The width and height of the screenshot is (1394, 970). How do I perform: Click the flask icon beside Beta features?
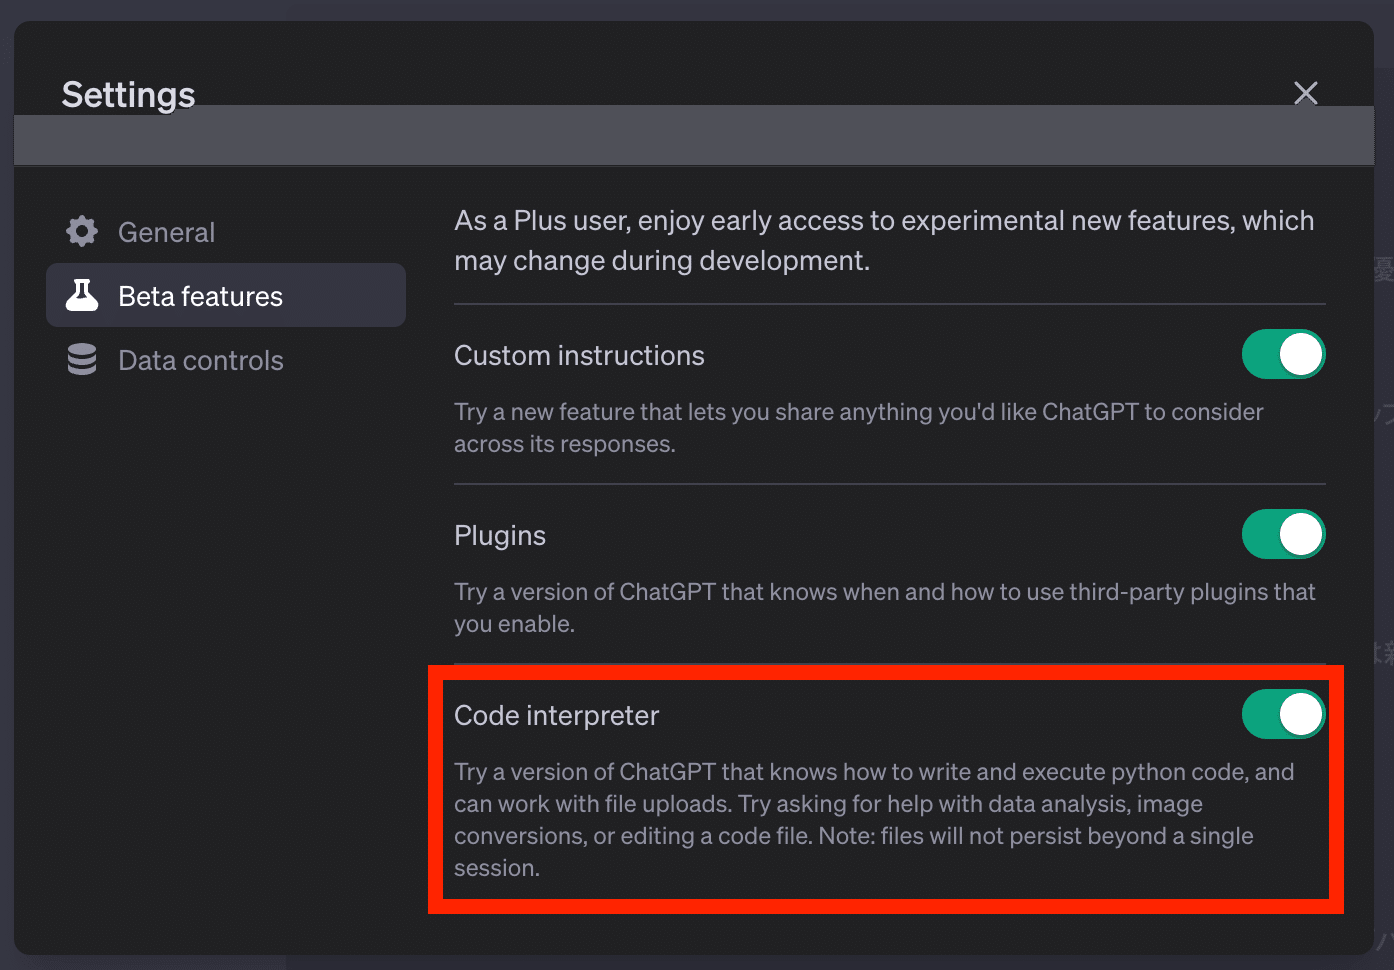[x=82, y=296]
